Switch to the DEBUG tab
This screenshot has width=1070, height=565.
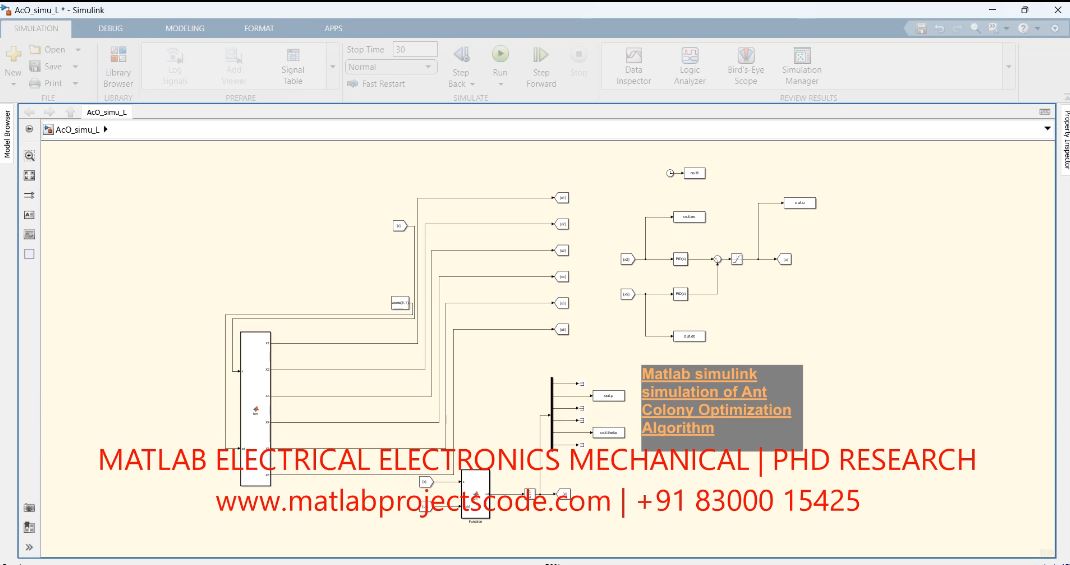110,28
